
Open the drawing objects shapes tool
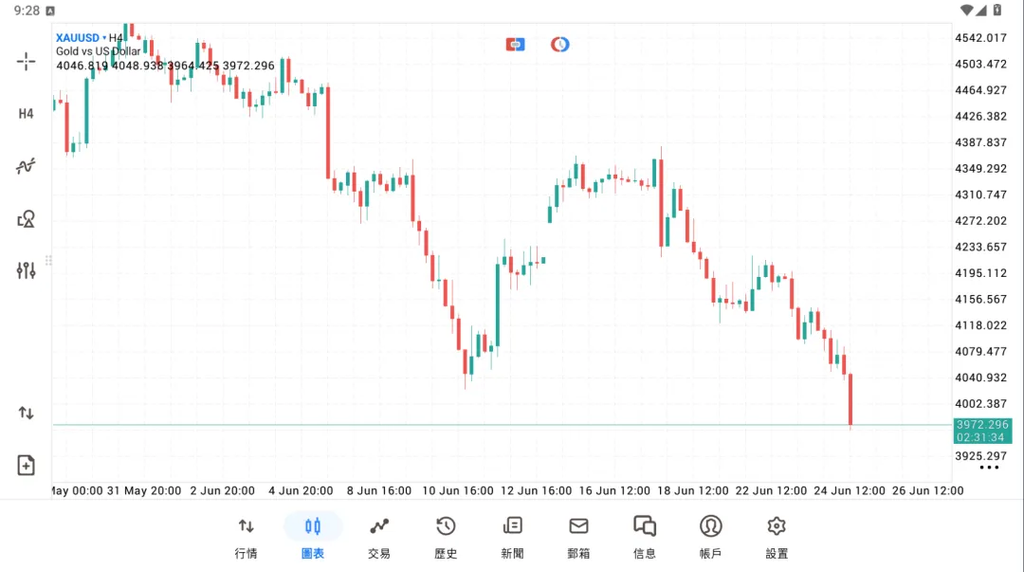pos(26,219)
